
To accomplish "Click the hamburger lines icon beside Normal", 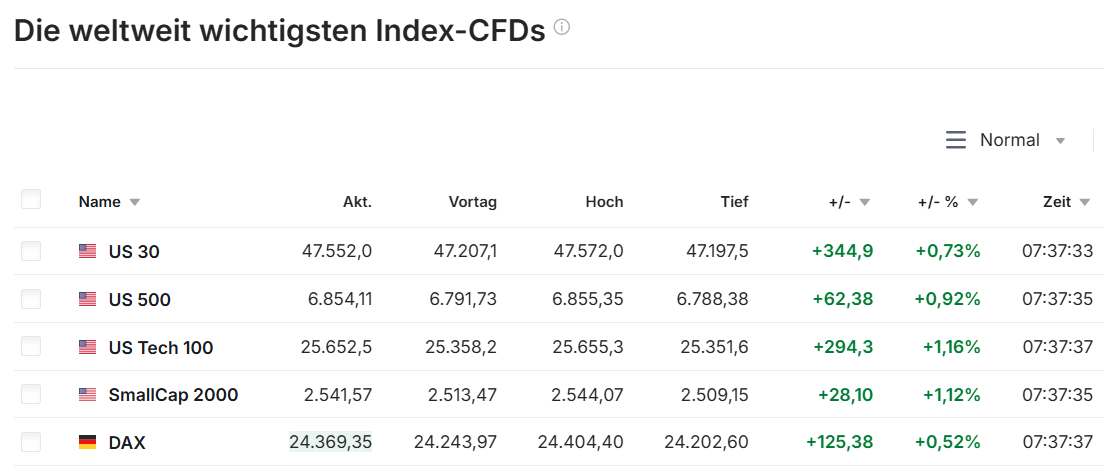I will click(x=956, y=140).
